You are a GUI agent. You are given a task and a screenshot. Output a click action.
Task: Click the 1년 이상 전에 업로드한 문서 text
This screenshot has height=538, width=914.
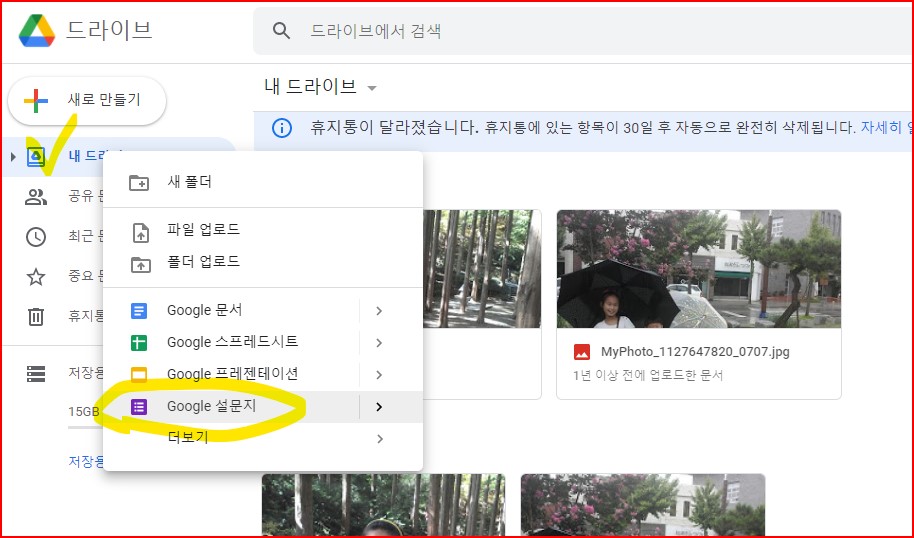[648, 375]
